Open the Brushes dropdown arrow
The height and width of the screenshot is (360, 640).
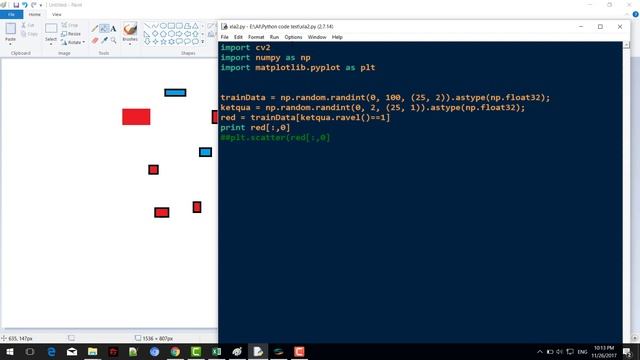(130, 44)
